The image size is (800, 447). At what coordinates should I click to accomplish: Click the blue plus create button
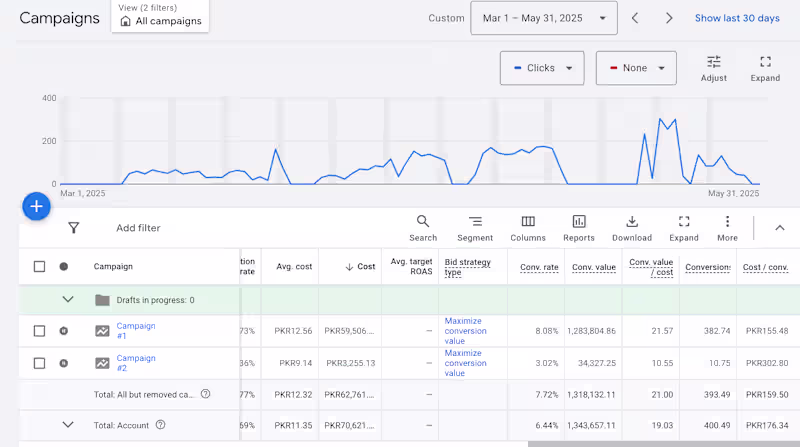pyautogui.click(x=36, y=206)
